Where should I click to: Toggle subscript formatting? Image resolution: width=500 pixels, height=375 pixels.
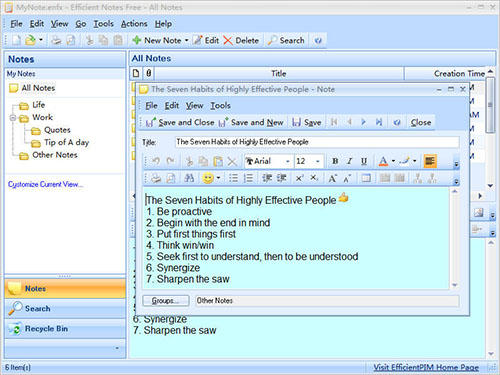click(x=314, y=178)
